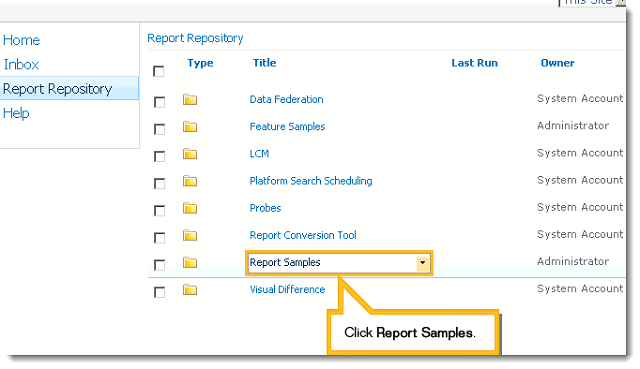Click the Report Conversion Tool folder icon
The image size is (640, 369).
click(x=190, y=235)
